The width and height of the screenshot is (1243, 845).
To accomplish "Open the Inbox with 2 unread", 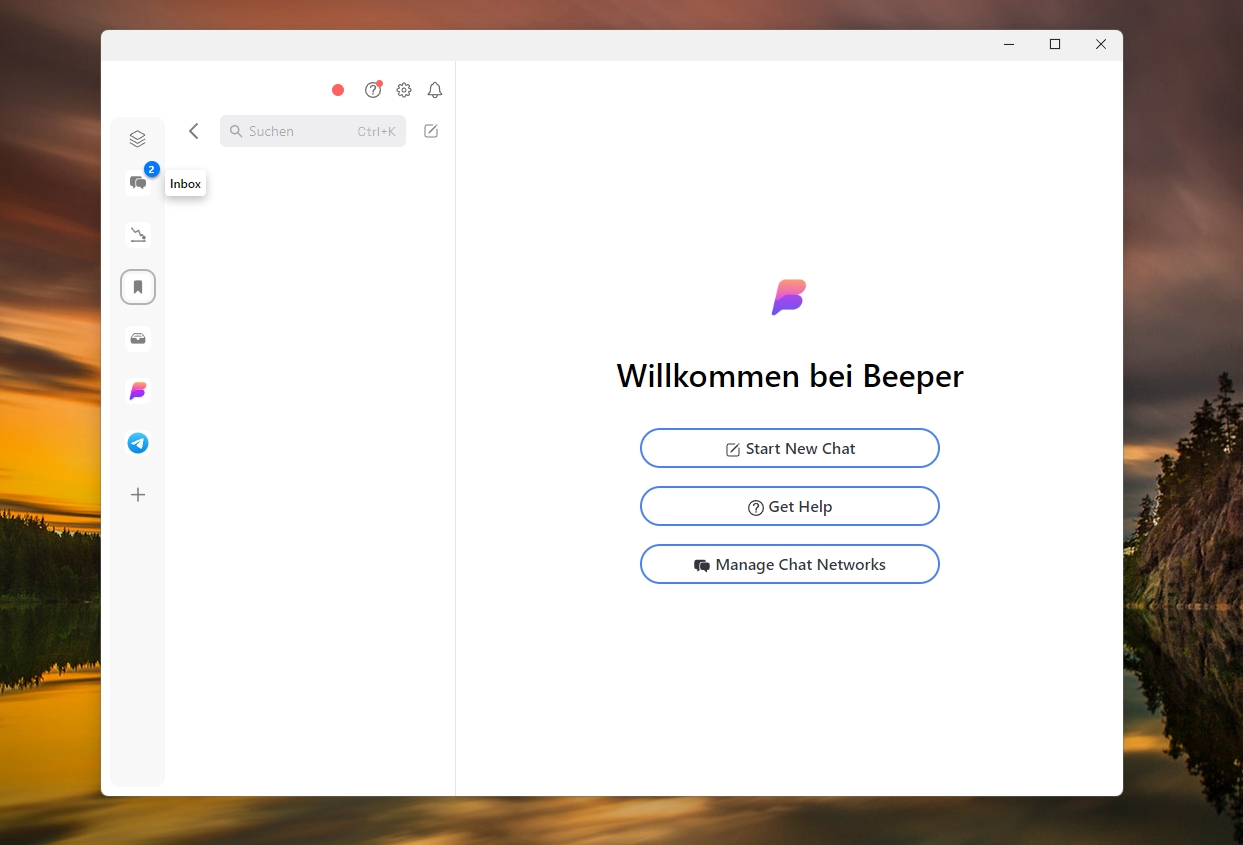I will pyautogui.click(x=138, y=183).
